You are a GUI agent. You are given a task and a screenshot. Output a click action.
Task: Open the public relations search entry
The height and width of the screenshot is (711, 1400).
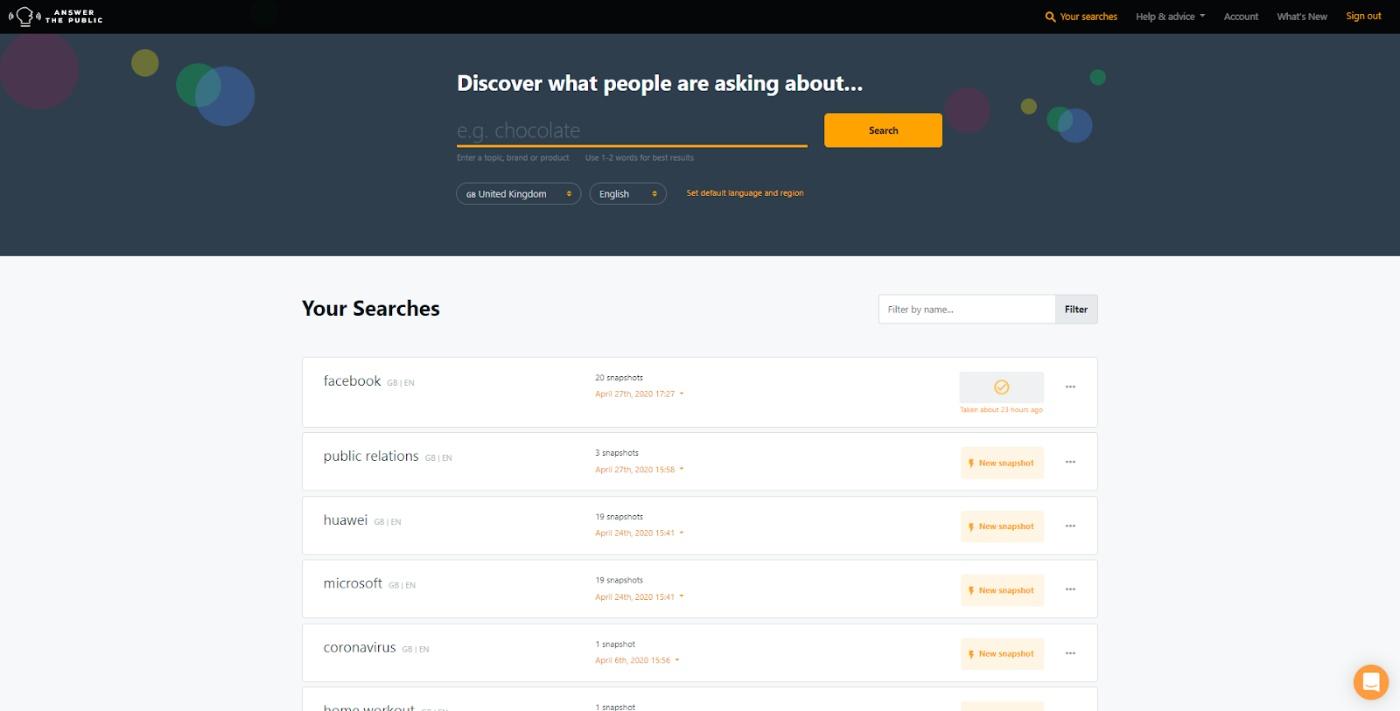(x=371, y=456)
